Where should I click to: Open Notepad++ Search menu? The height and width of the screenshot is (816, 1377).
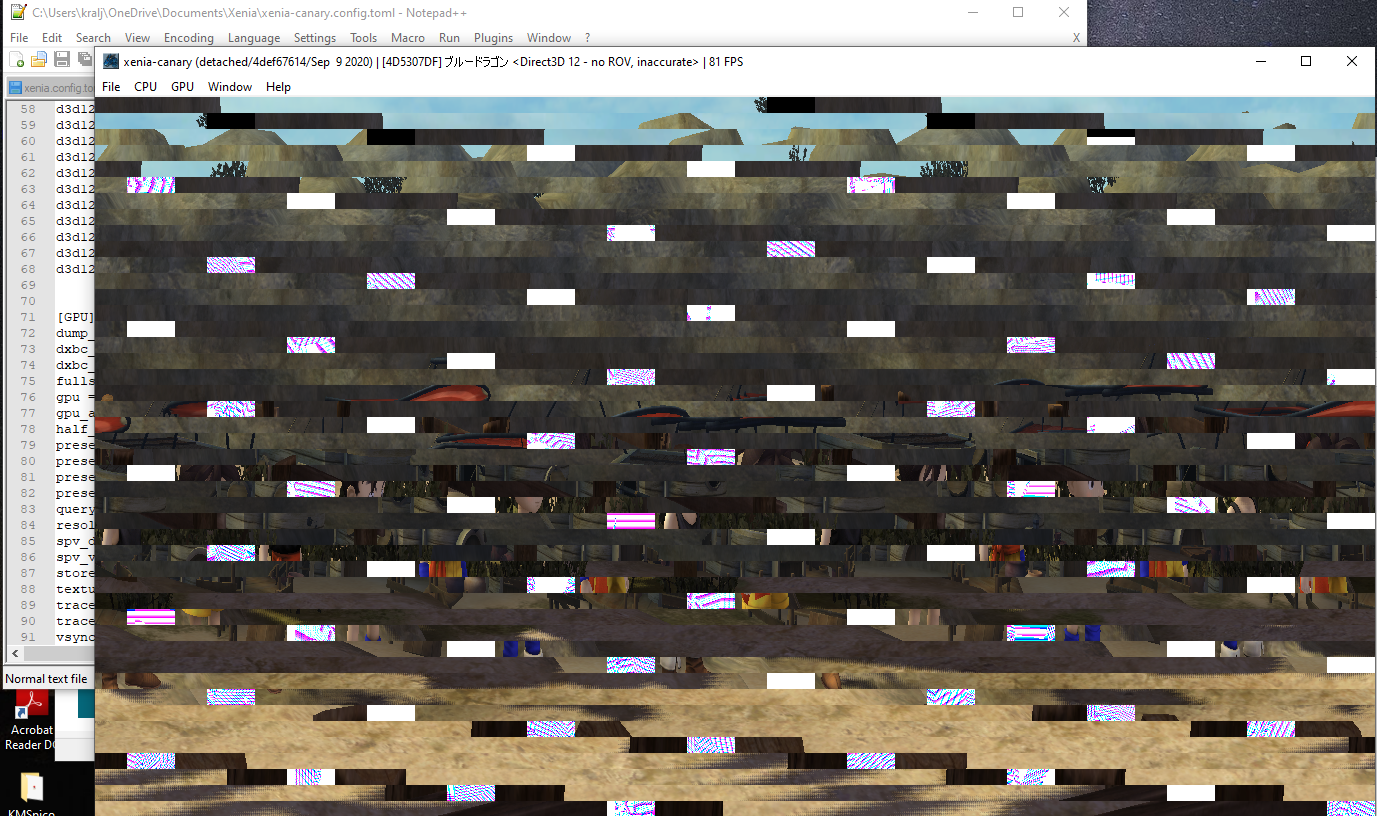tap(93, 38)
